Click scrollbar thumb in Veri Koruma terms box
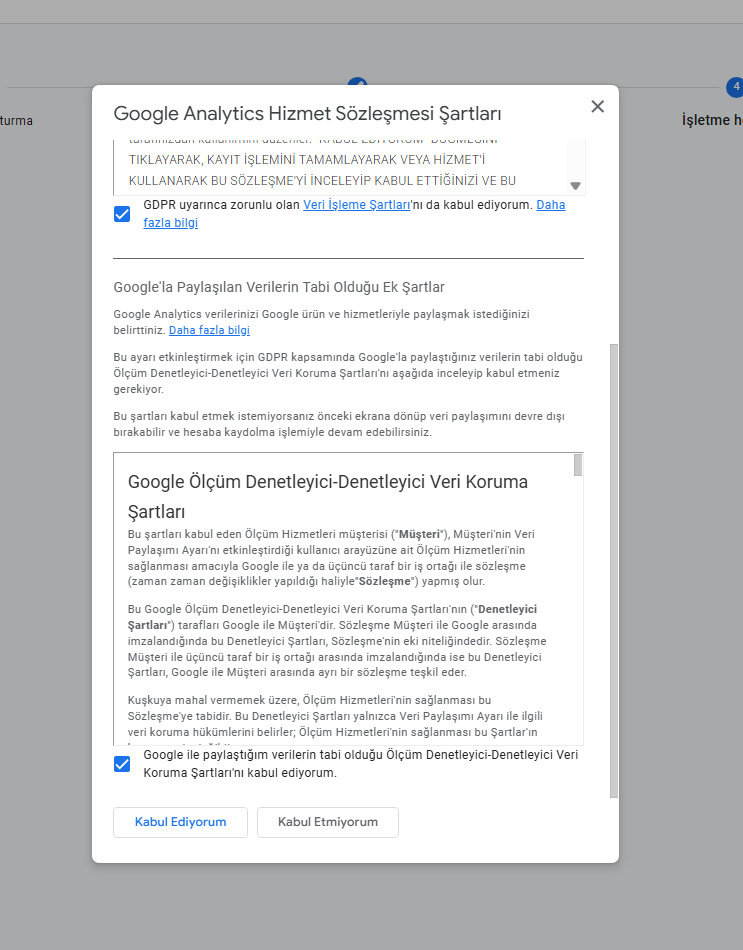The image size is (743, 950). pos(577,465)
